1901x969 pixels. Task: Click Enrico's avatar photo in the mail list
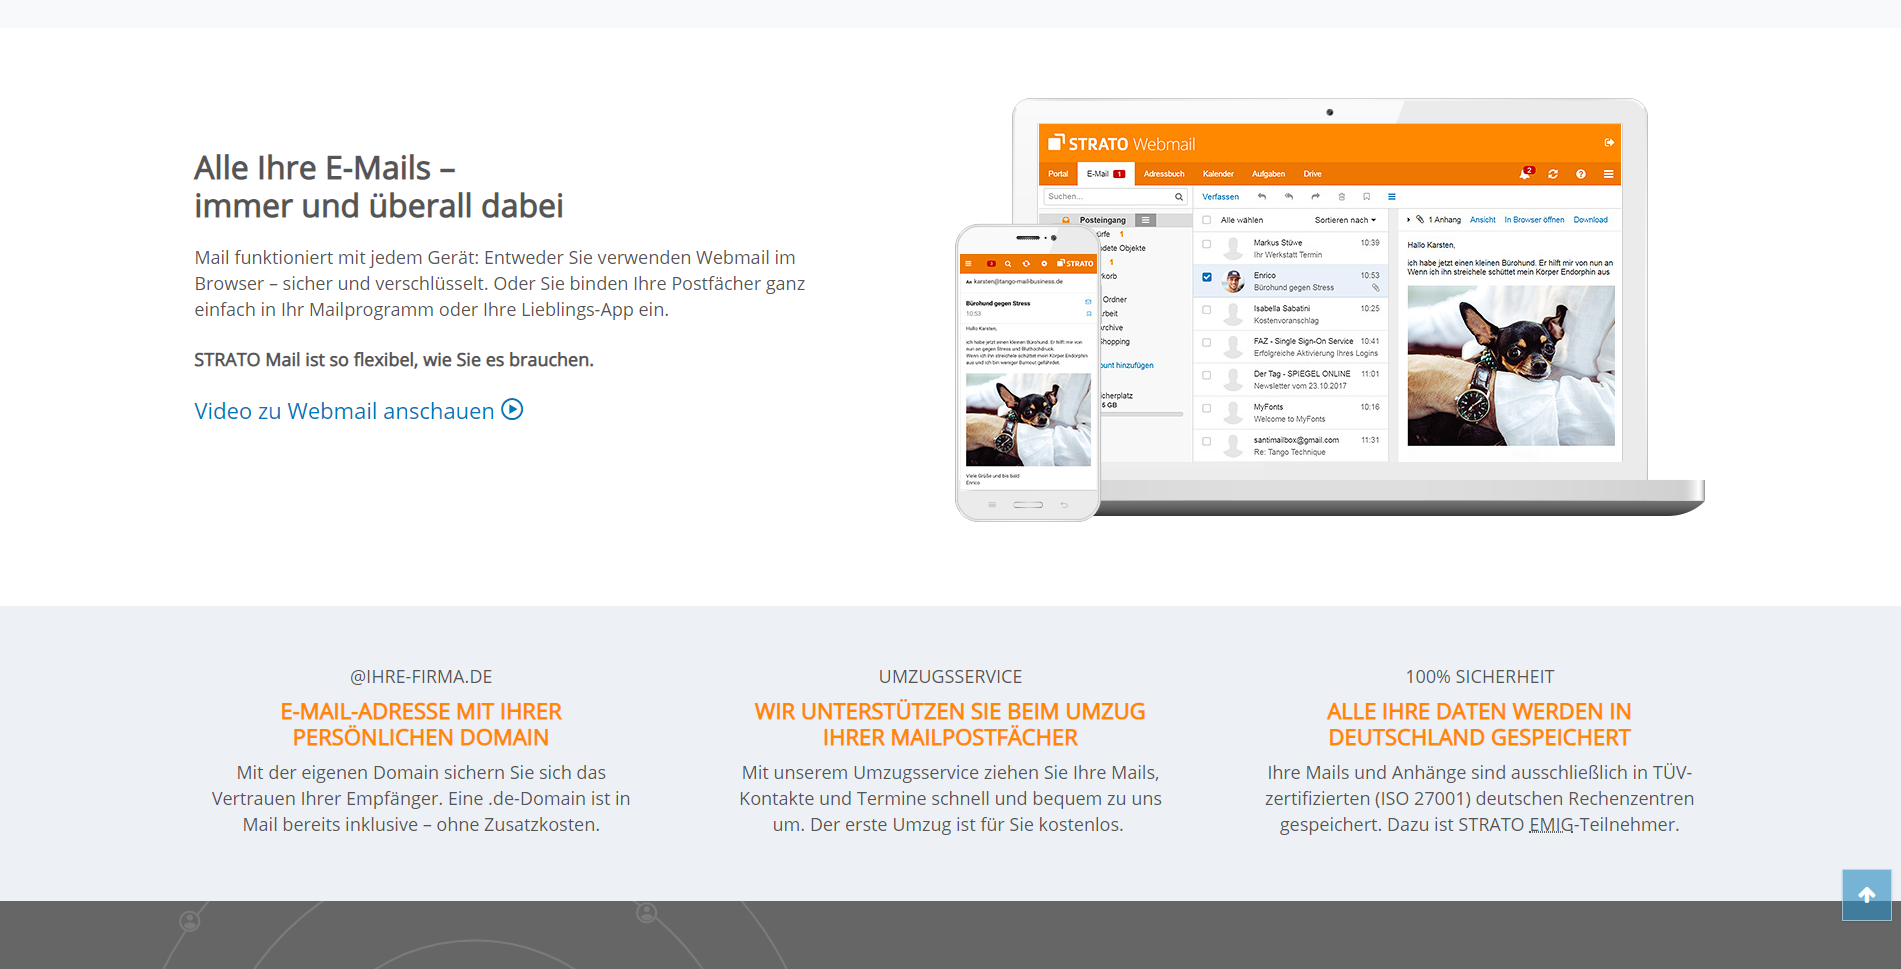[x=1234, y=281]
